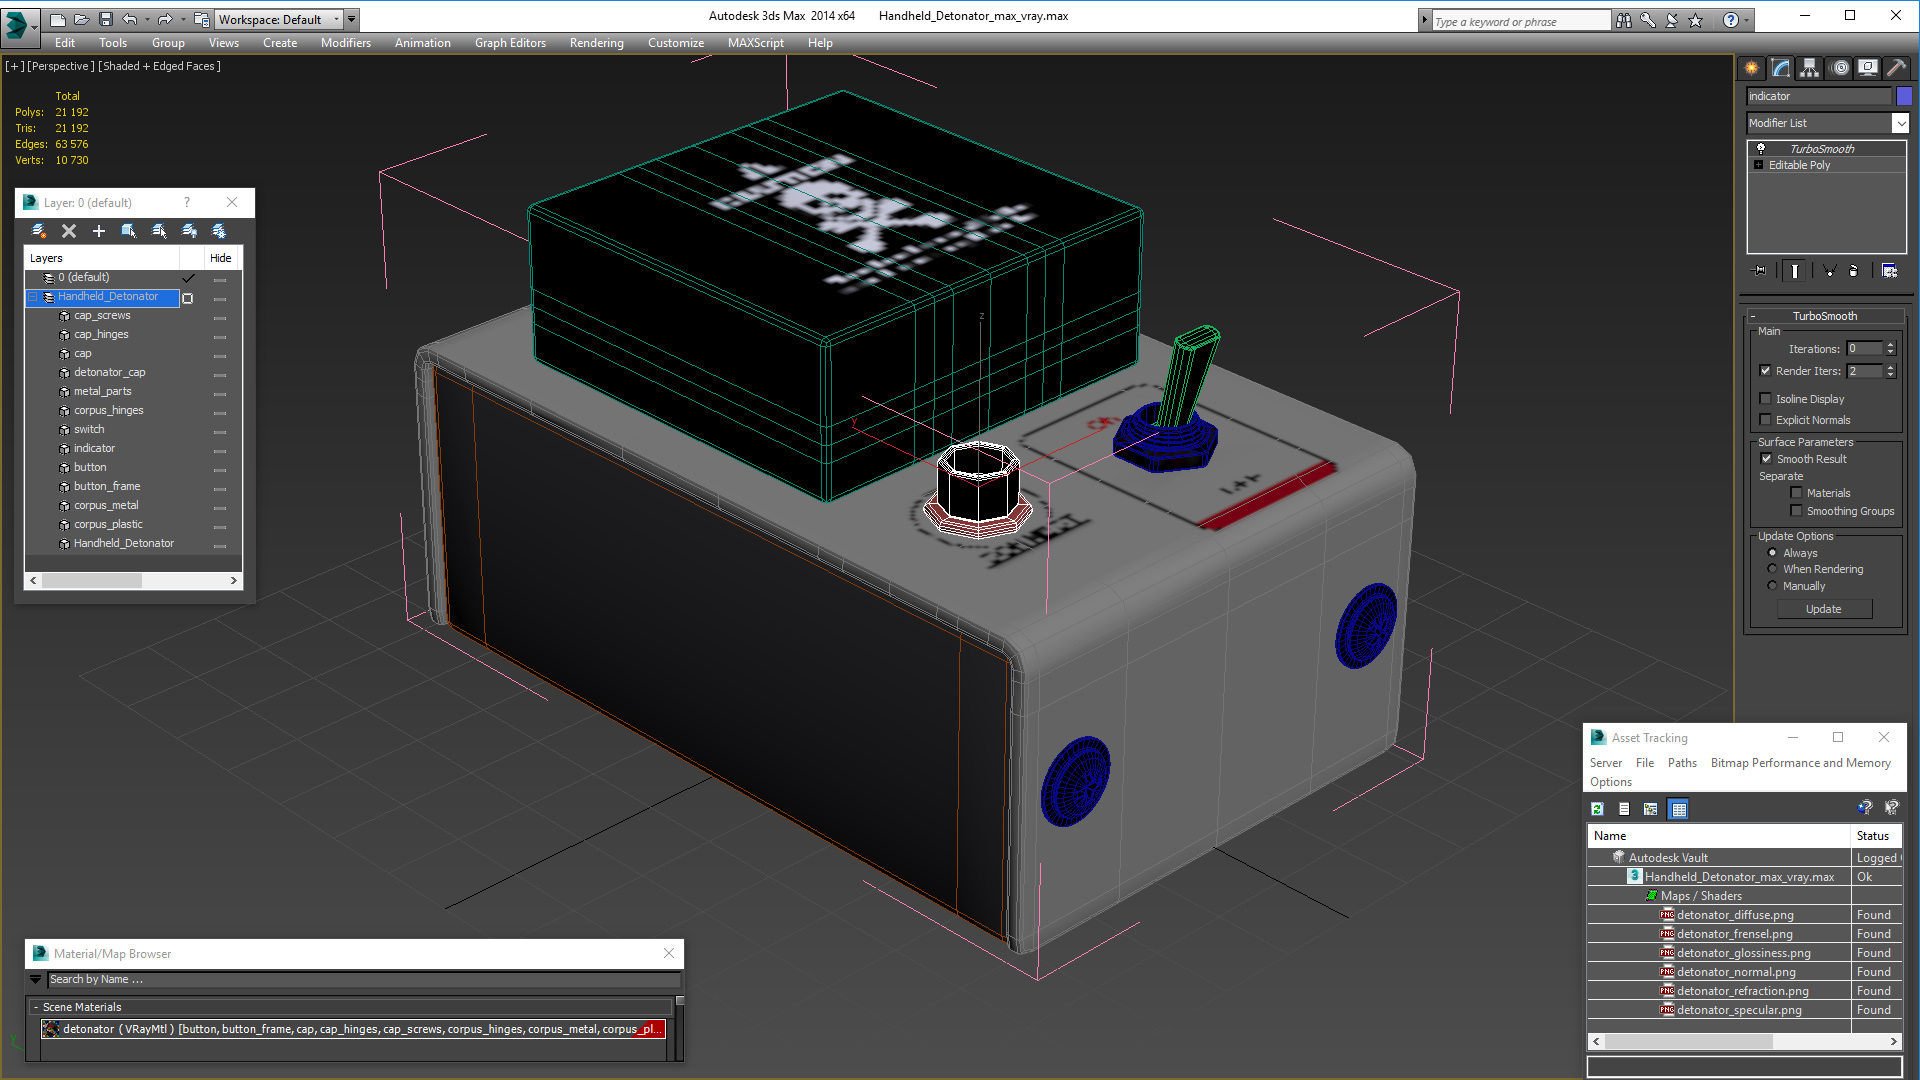Click the Tree View icon in Asset Tracking
Viewport: 1920px width, 1080px height.
click(1651, 809)
